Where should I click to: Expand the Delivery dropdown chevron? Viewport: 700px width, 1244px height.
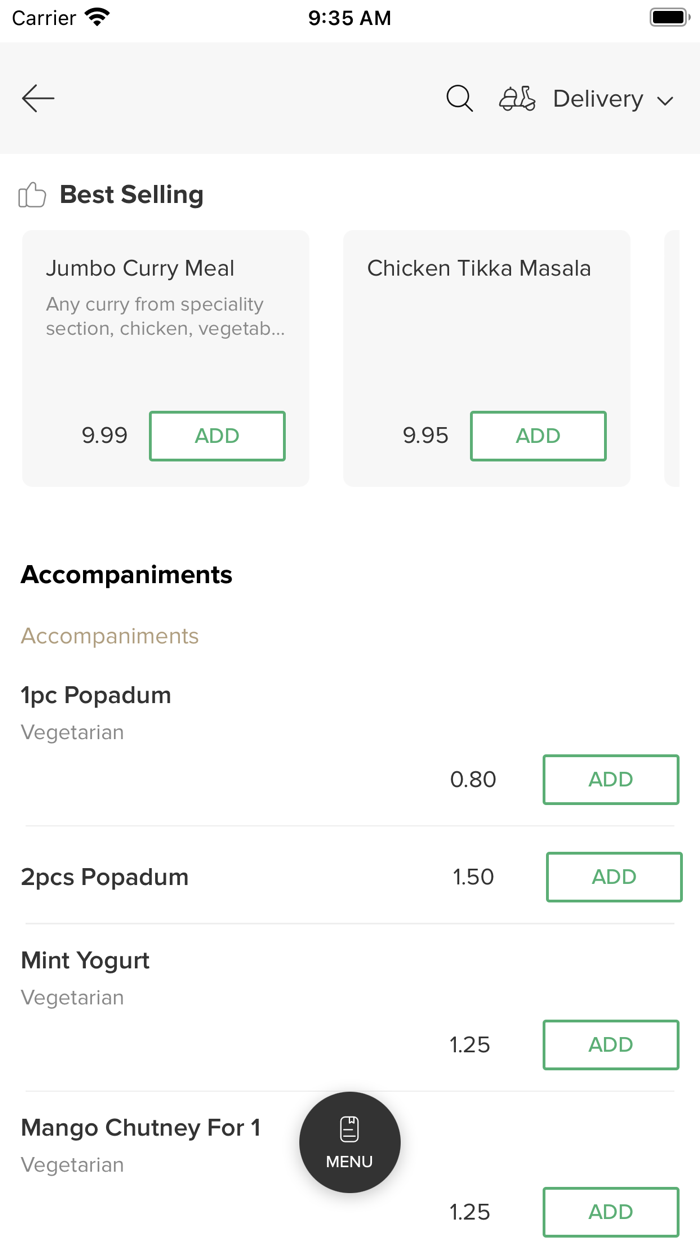[x=665, y=100]
